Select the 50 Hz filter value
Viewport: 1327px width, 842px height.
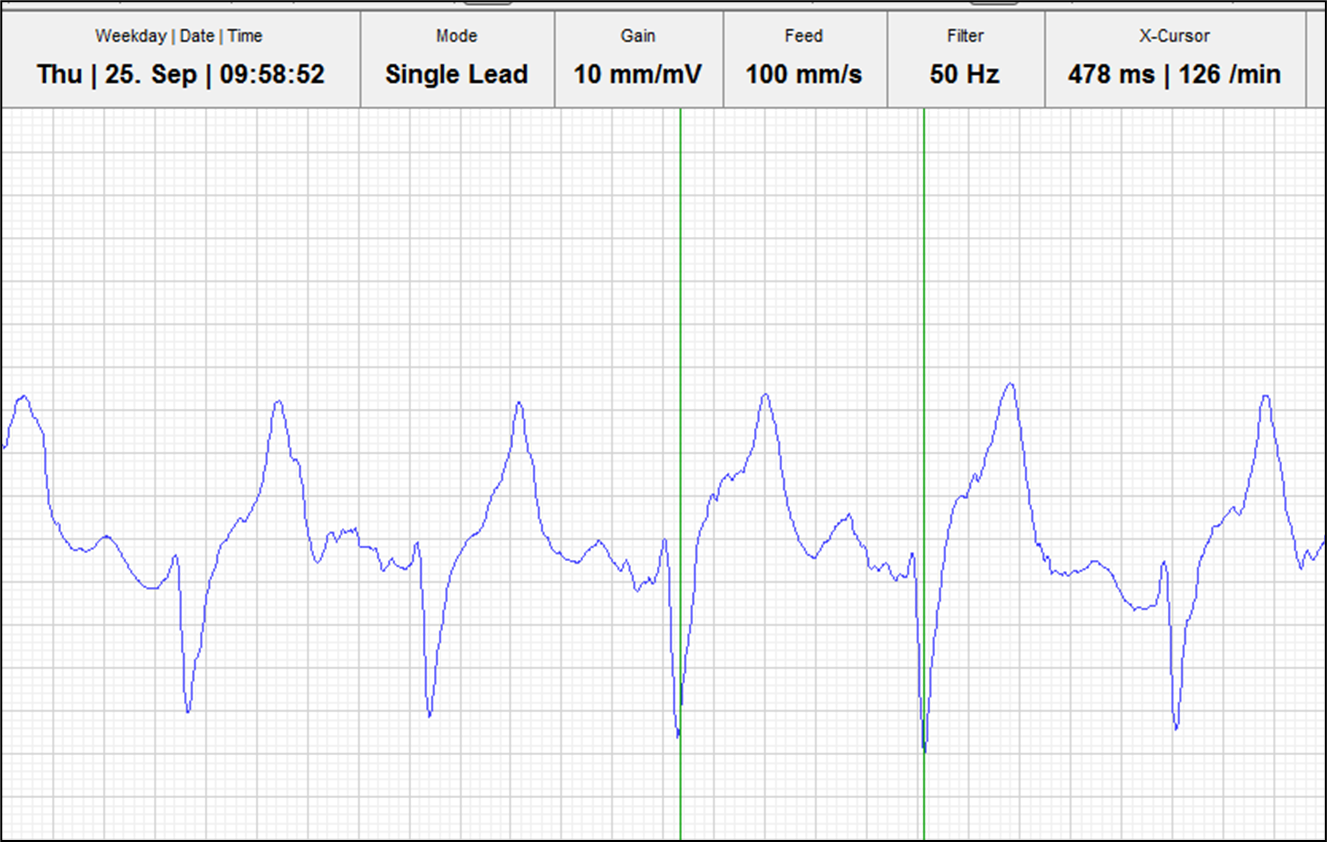coord(965,75)
